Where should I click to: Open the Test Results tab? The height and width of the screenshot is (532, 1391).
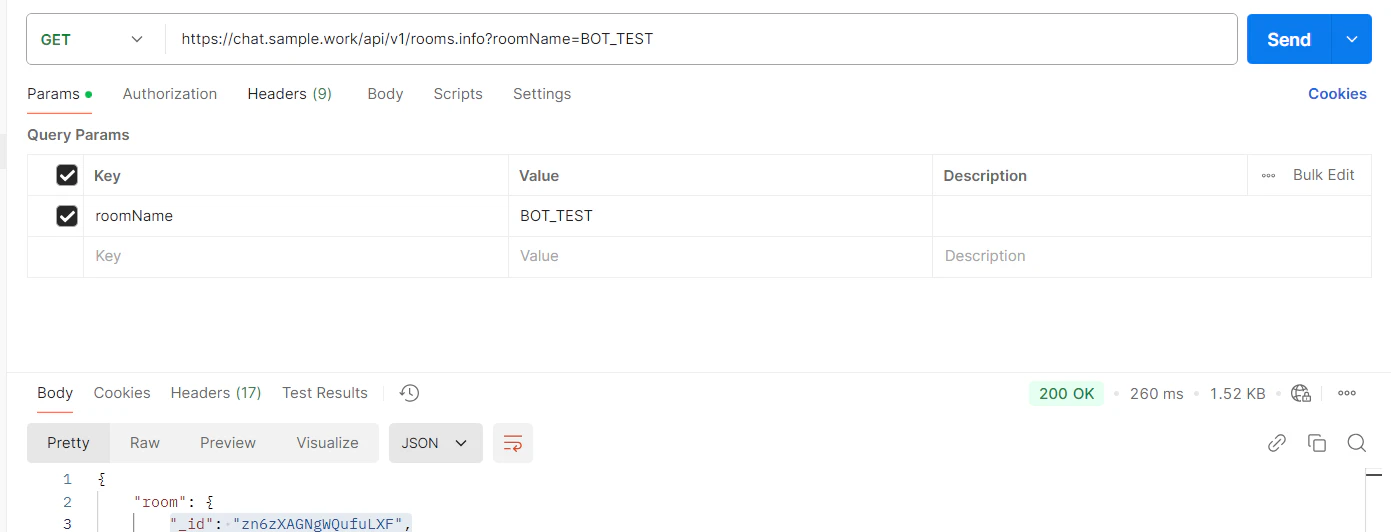[x=325, y=393]
